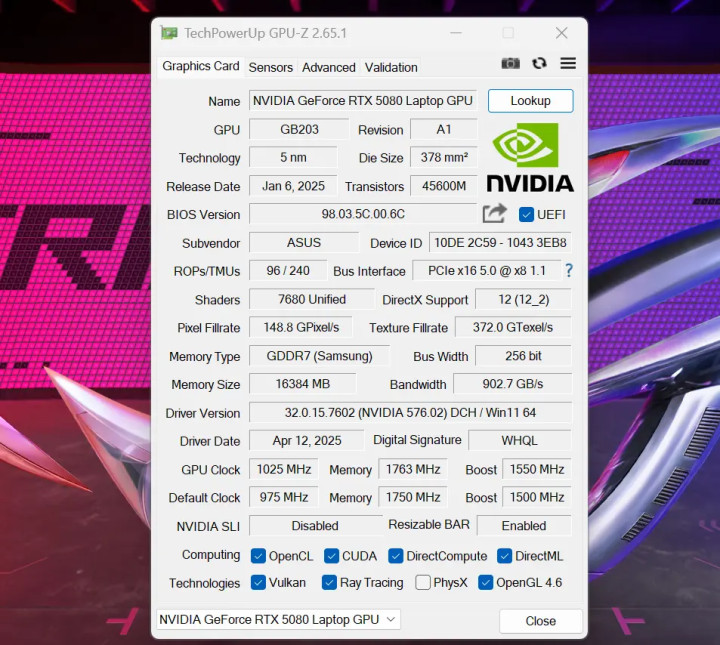Click the Subvendor value ASUS
The image size is (720, 645).
point(304,242)
